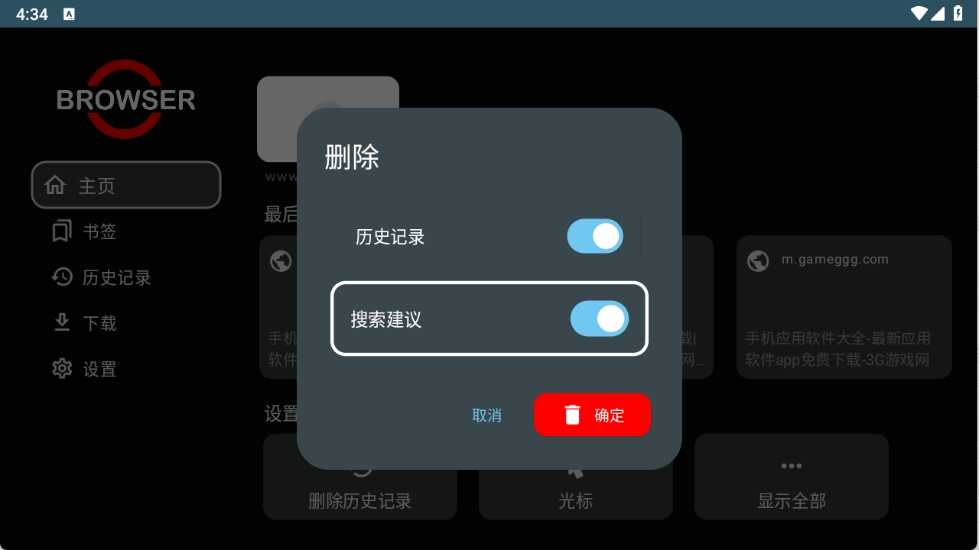
Task: Click globe icon on m.gameggg.com card
Action: pyautogui.click(x=758, y=261)
